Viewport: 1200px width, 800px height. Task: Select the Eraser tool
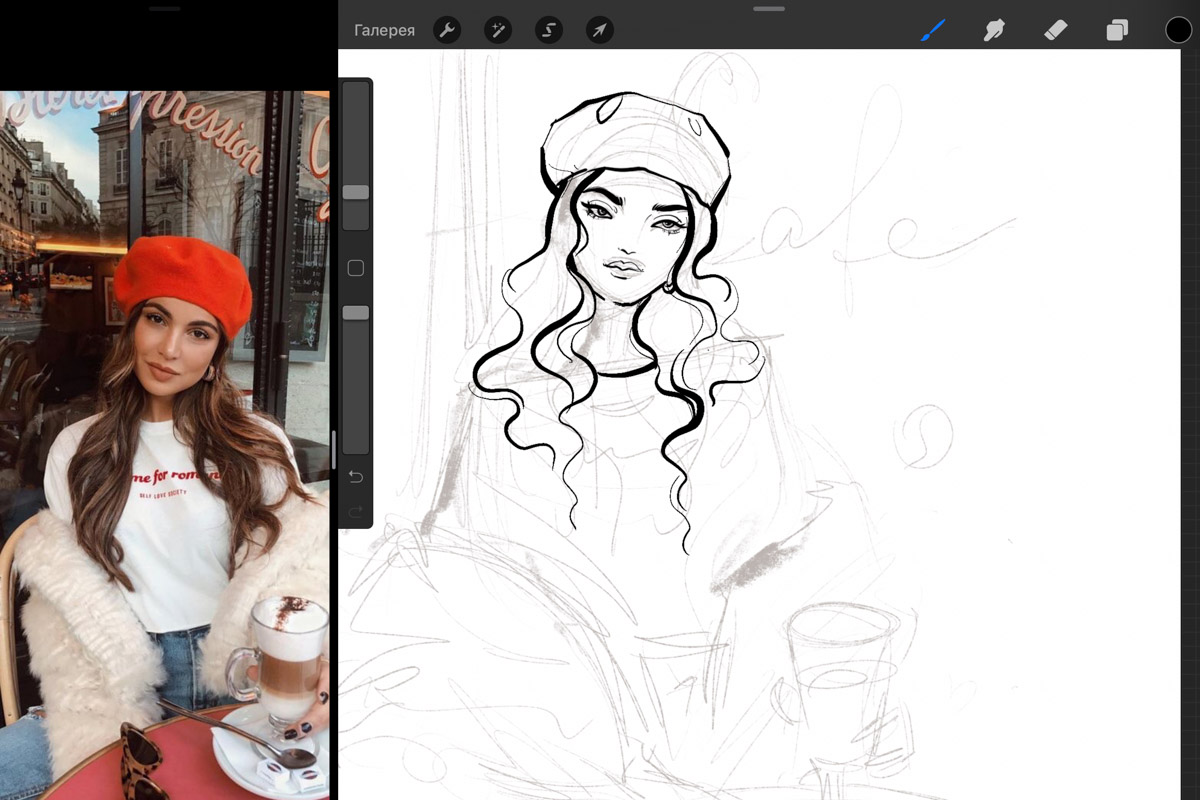point(1055,30)
